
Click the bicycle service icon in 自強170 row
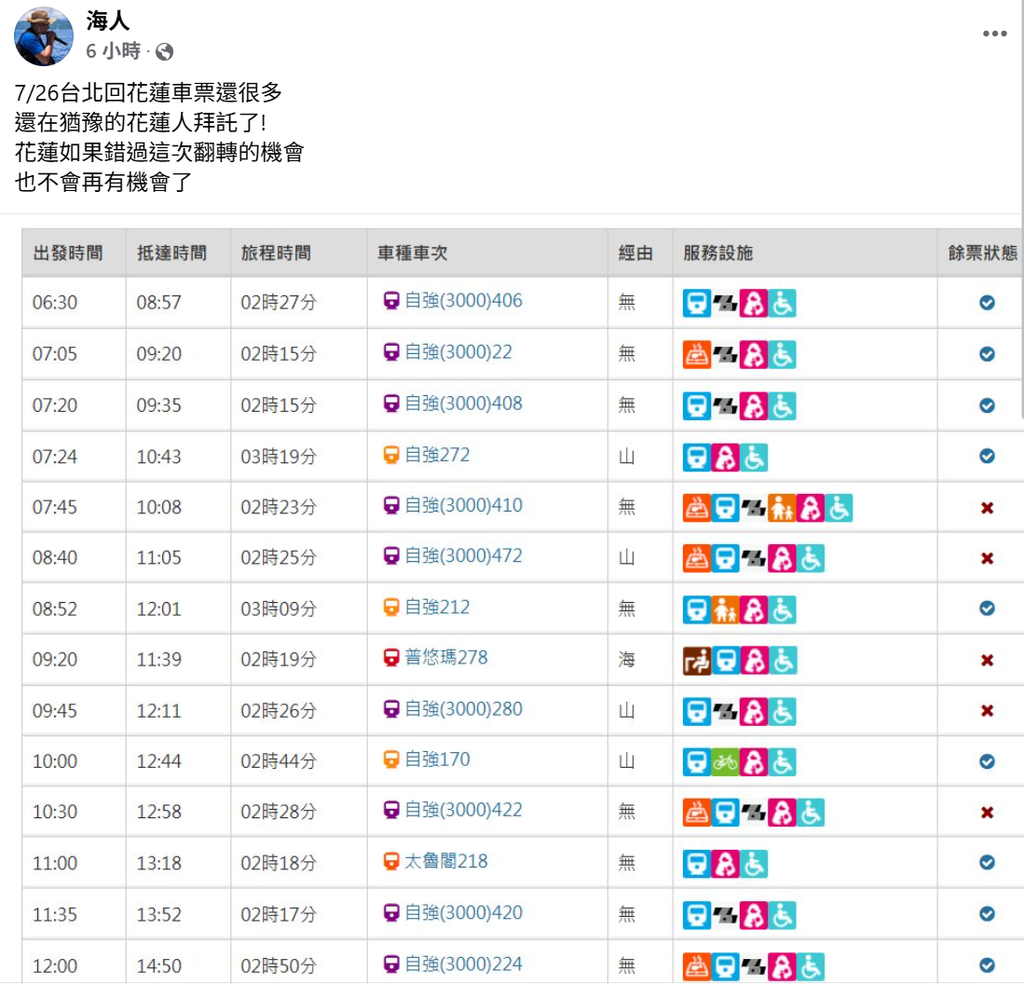click(x=725, y=762)
